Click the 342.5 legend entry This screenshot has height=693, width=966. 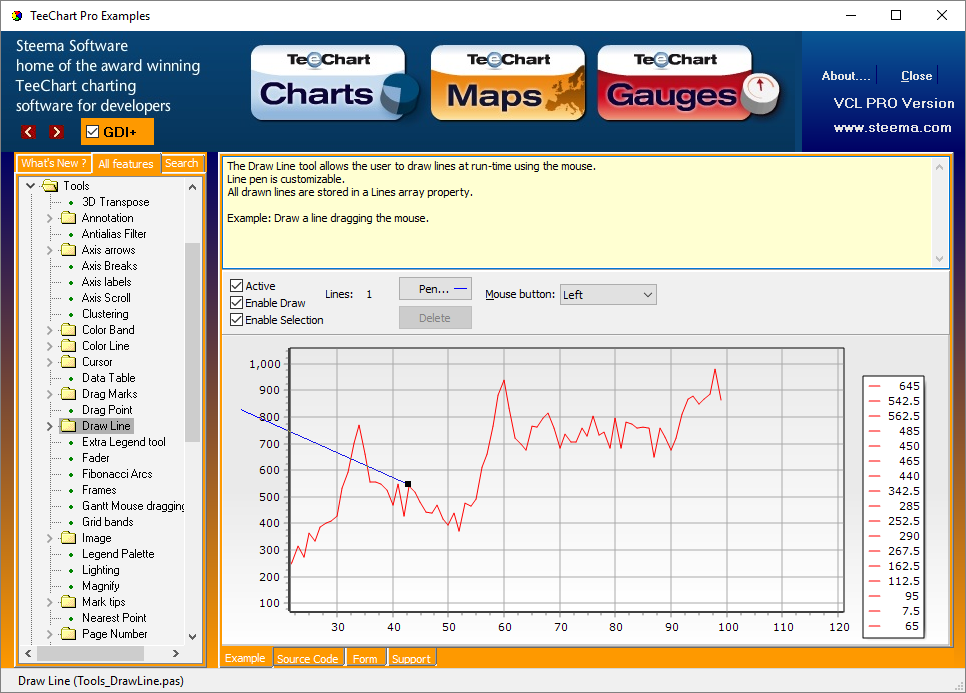893,491
